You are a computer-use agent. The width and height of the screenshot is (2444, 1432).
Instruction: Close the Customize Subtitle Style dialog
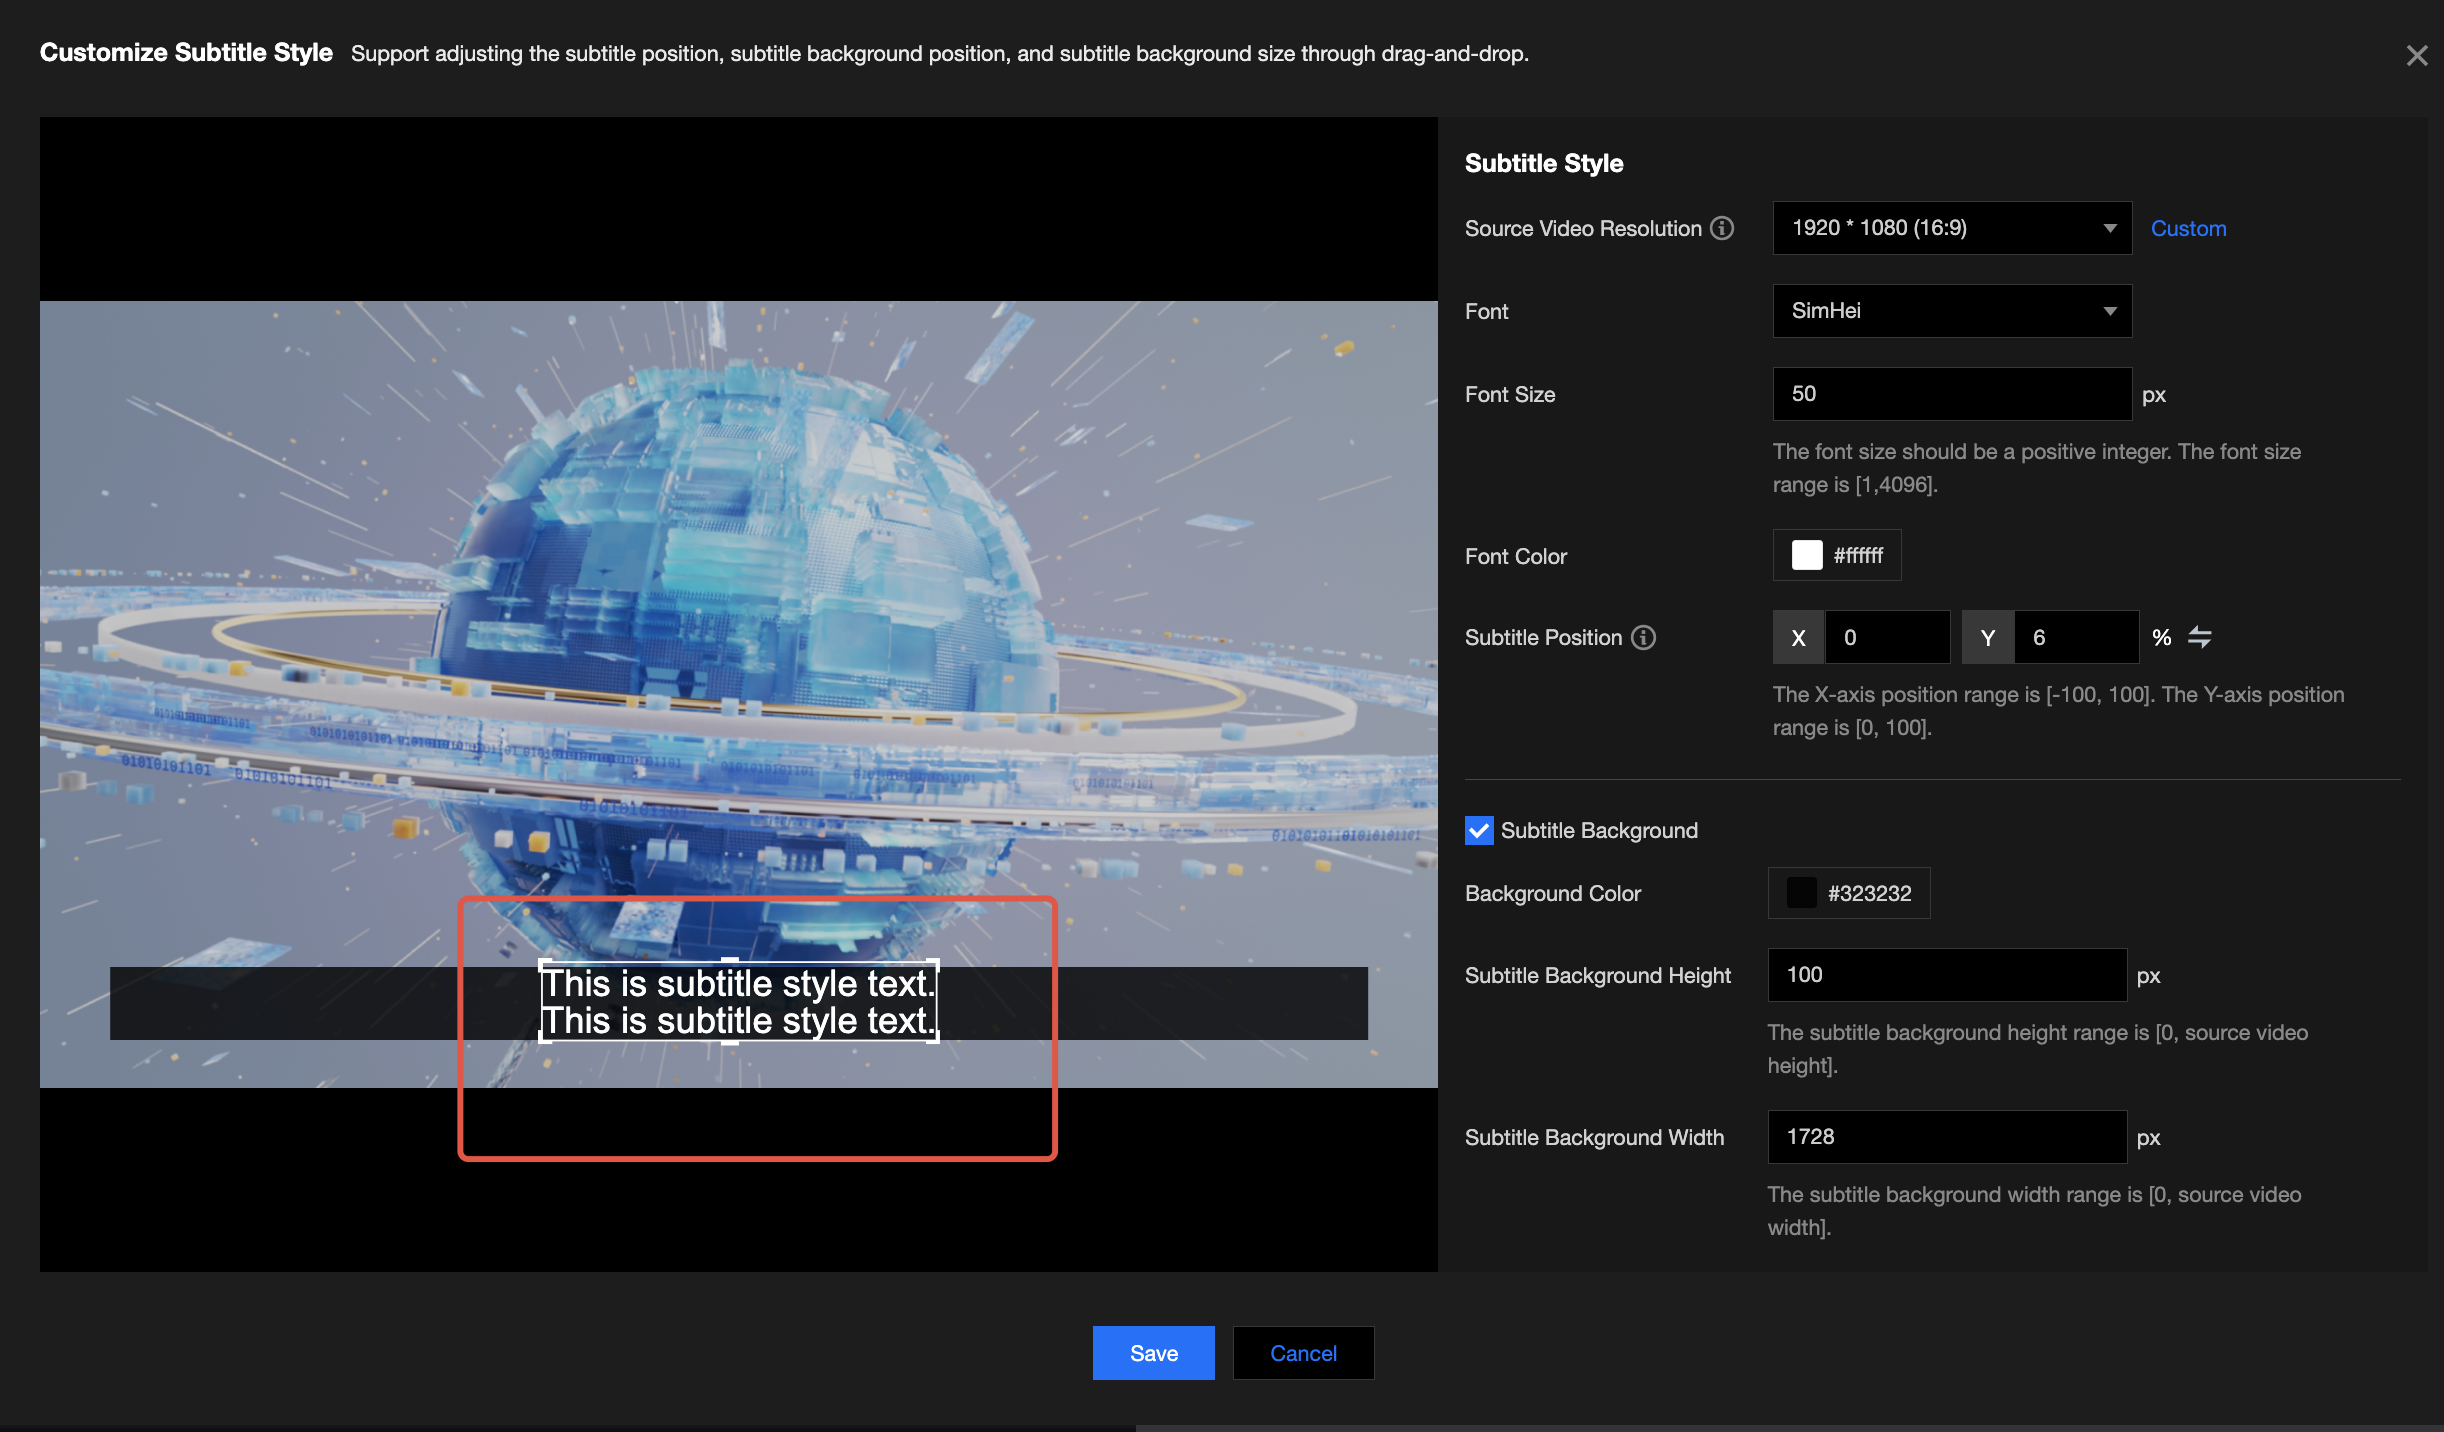pyautogui.click(x=2416, y=56)
